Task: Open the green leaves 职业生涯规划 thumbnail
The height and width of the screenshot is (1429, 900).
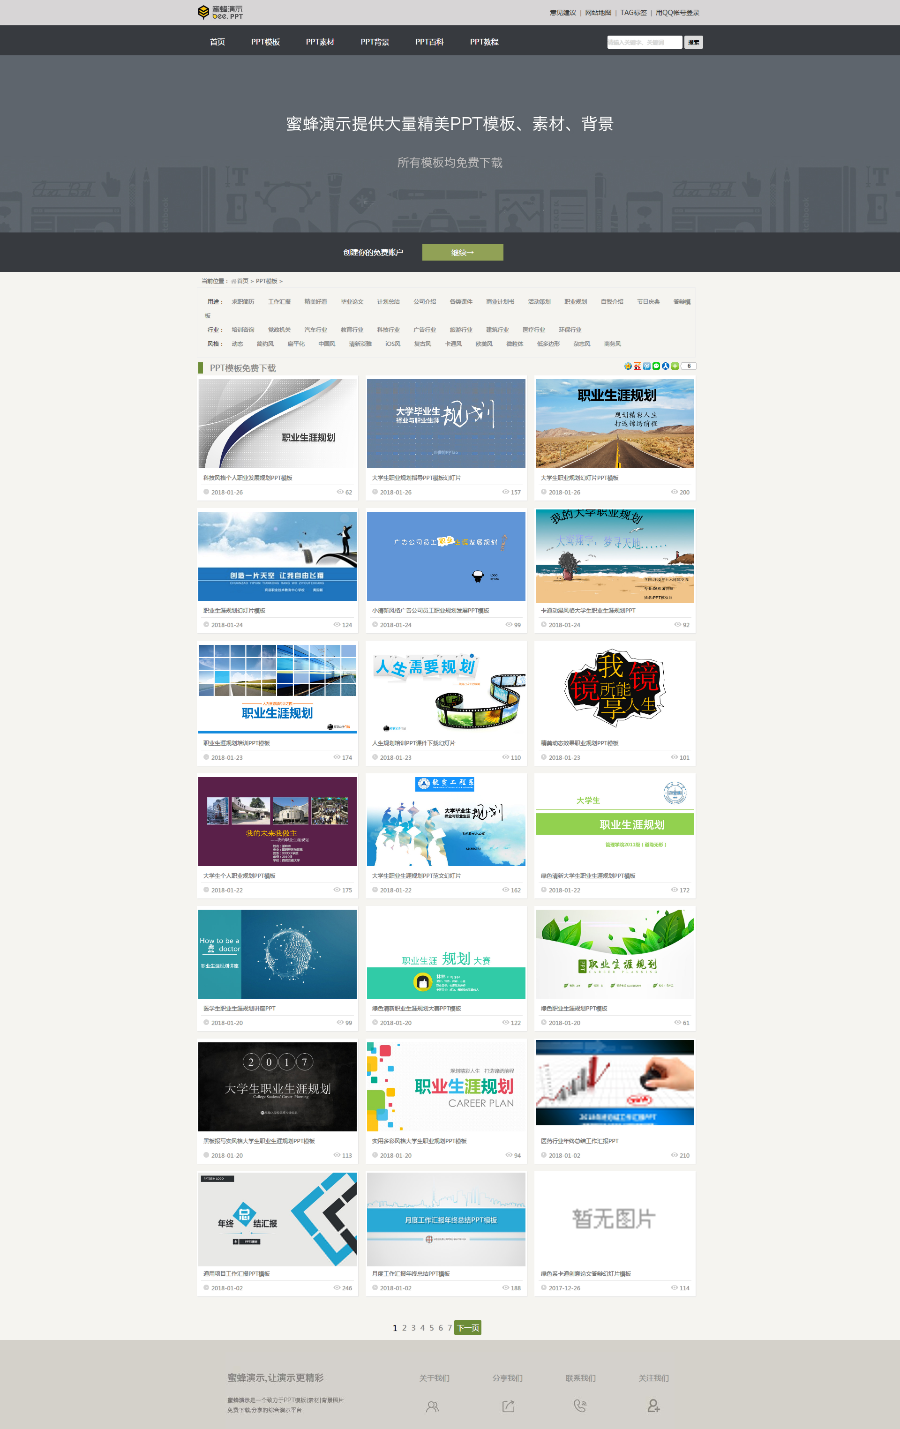Action: point(615,954)
